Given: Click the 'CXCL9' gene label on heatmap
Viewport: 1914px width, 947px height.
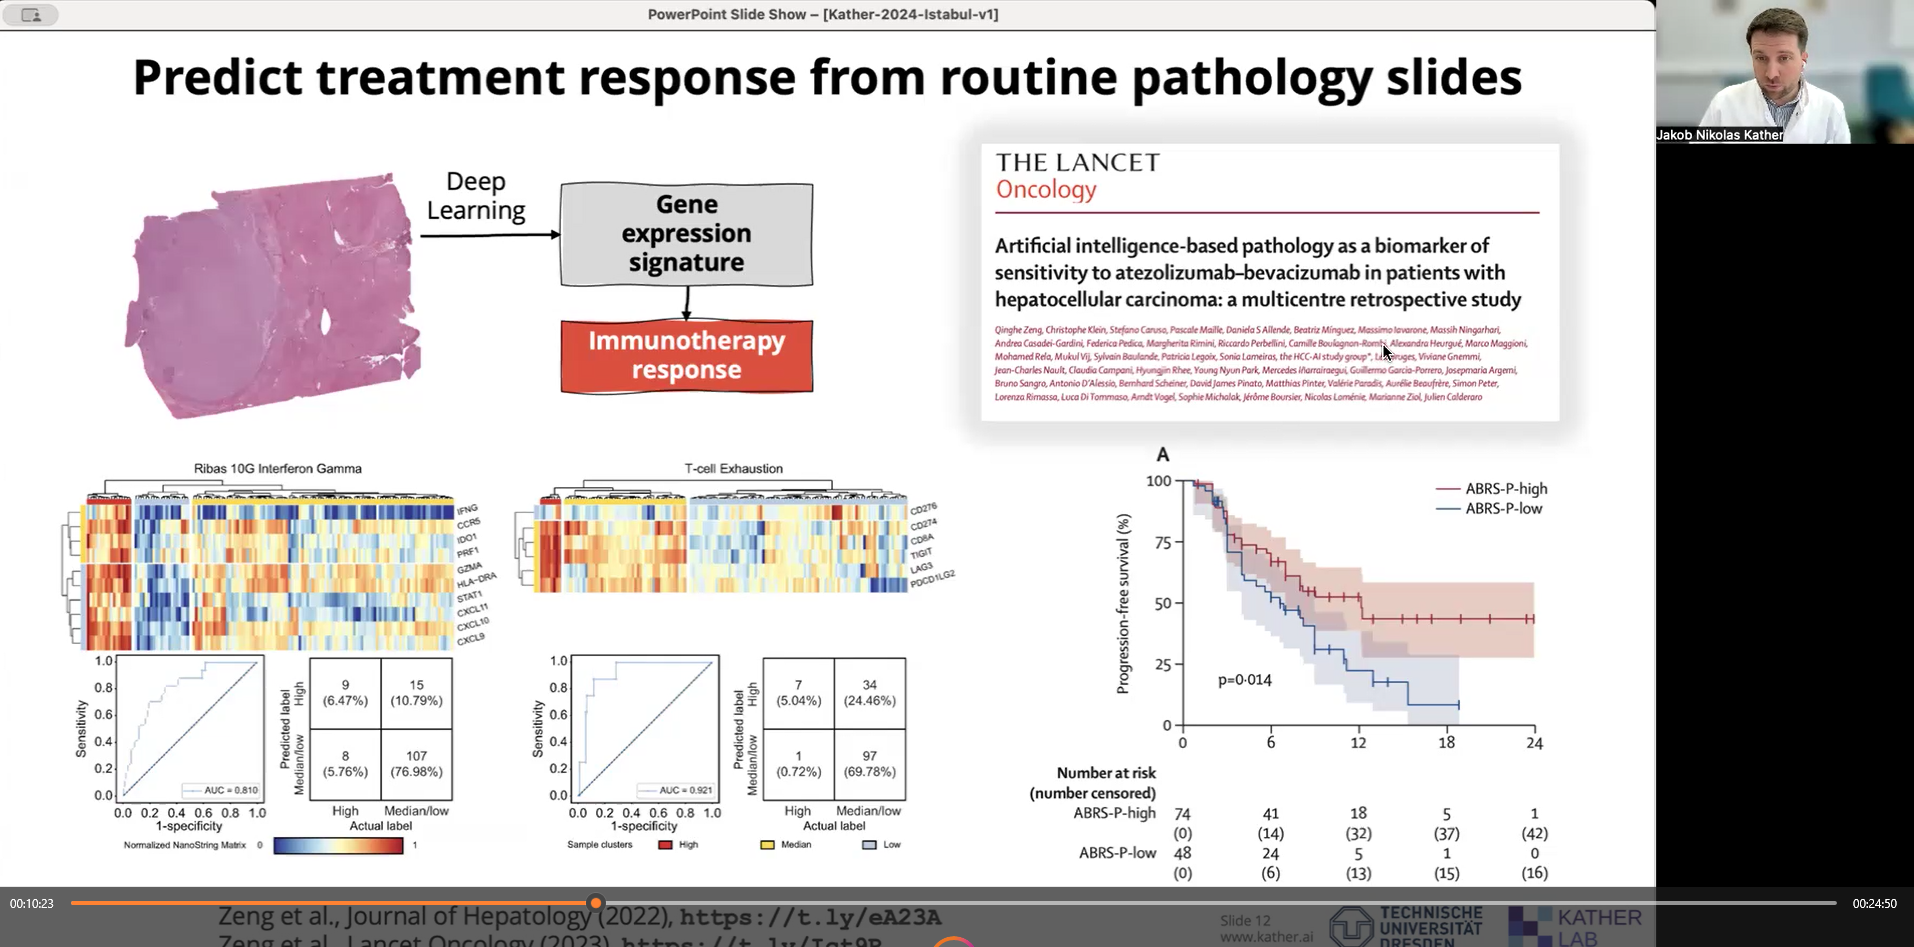Looking at the screenshot, I should 471,638.
